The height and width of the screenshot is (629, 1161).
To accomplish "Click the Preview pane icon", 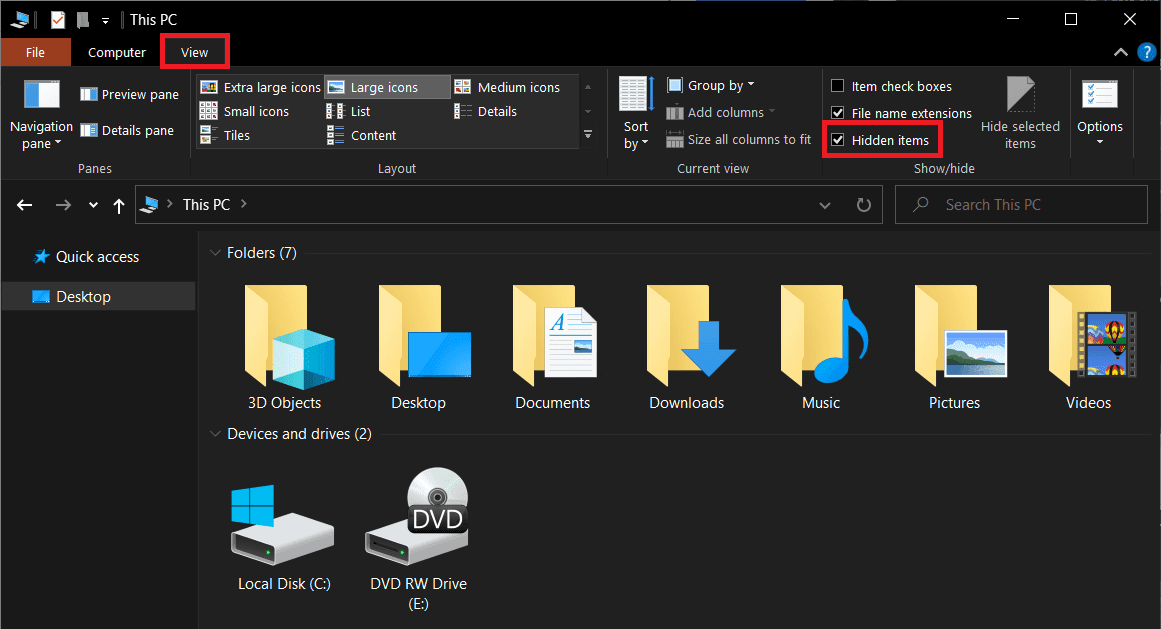I will click(89, 95).
